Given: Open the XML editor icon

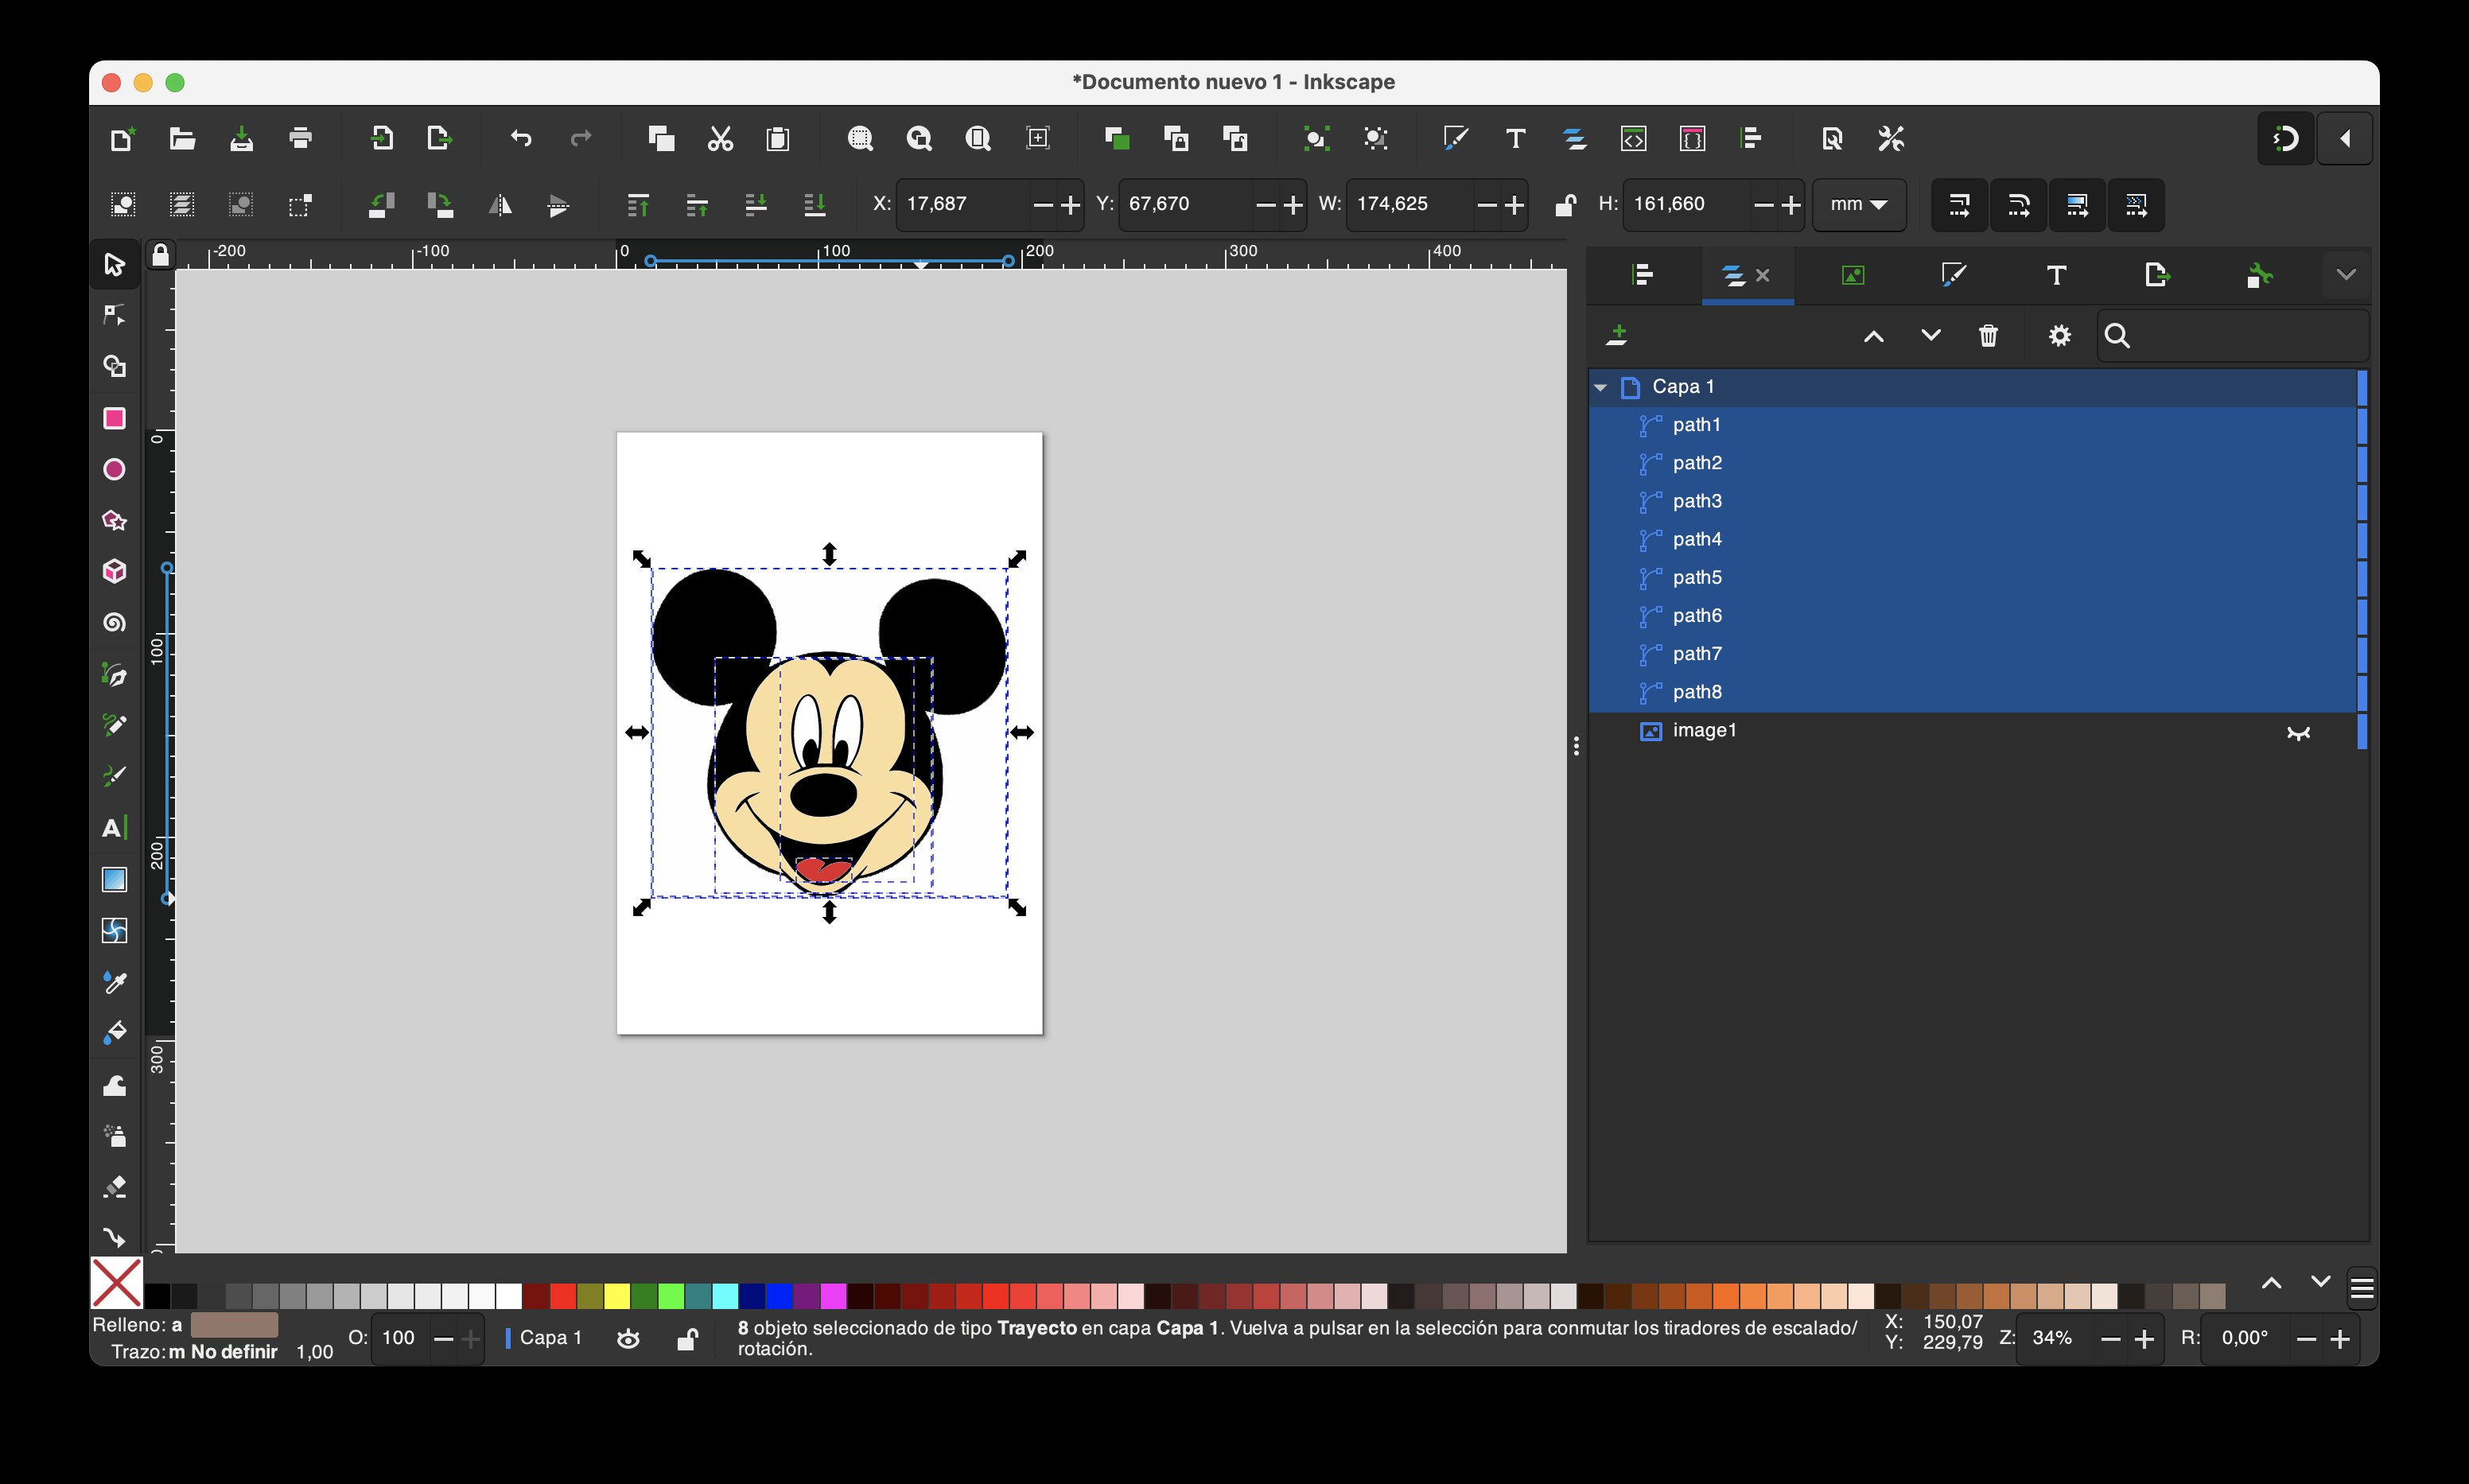Looking at the screenshot, I should [1633, 138].
